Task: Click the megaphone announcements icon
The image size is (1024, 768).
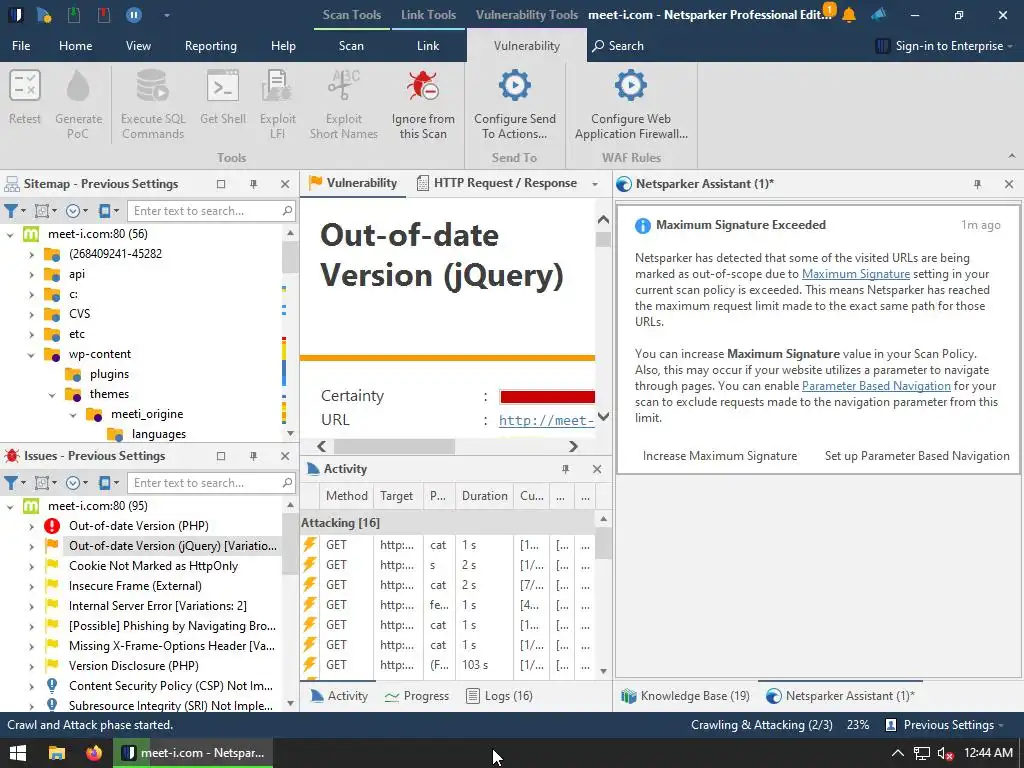Action: point(878,14)
